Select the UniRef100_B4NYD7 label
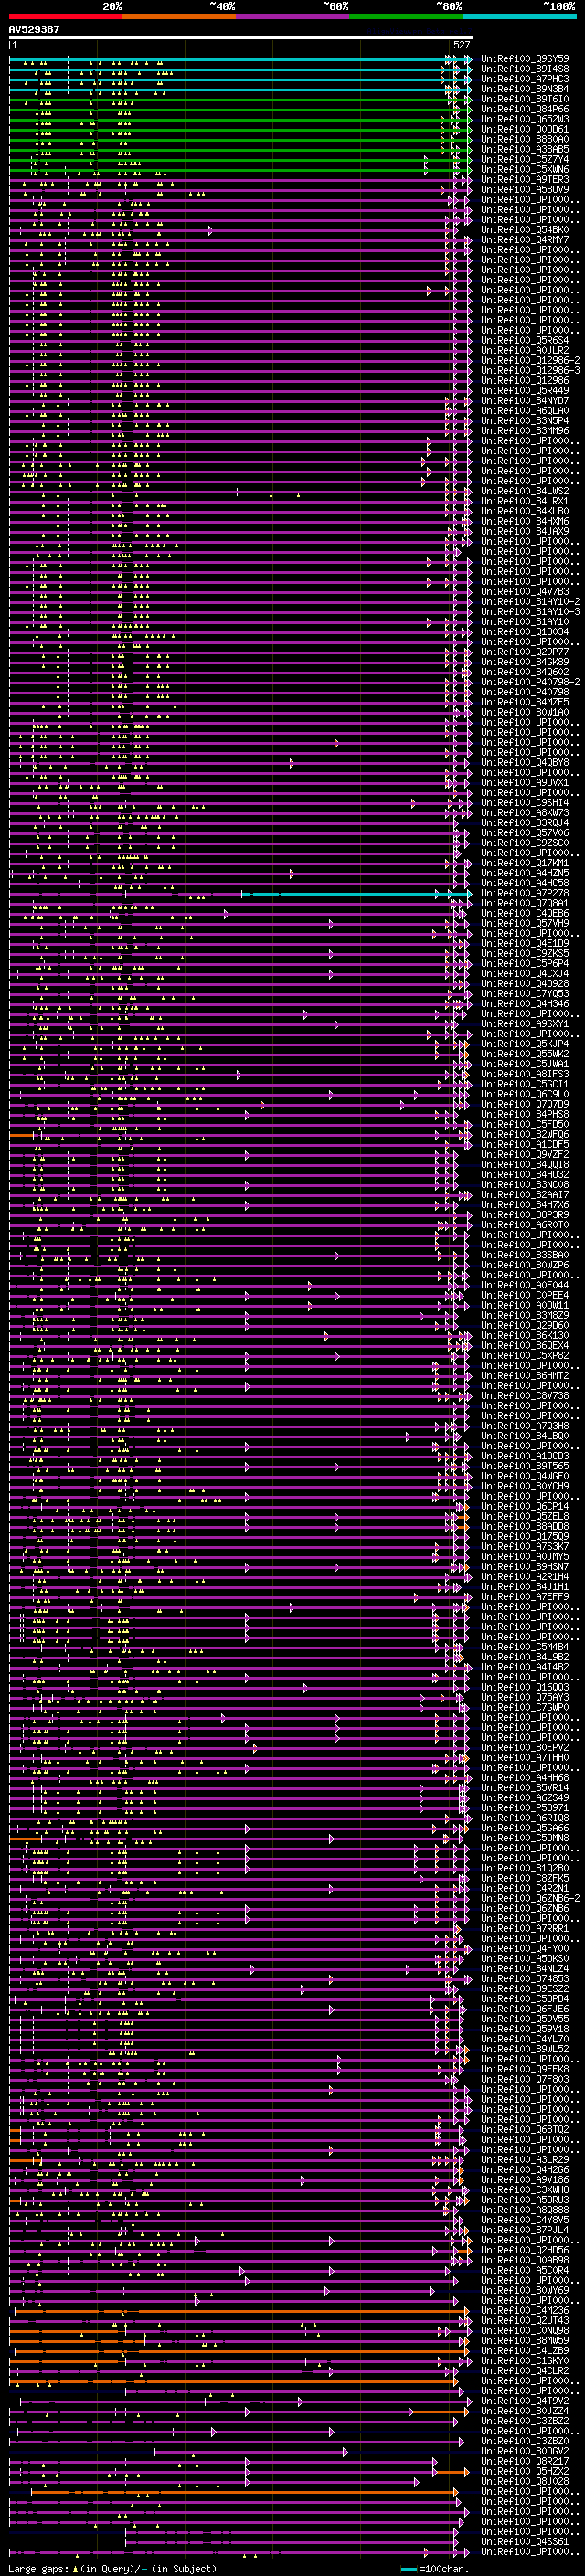The image size is (585, 2576). click(x=525, y=401)
